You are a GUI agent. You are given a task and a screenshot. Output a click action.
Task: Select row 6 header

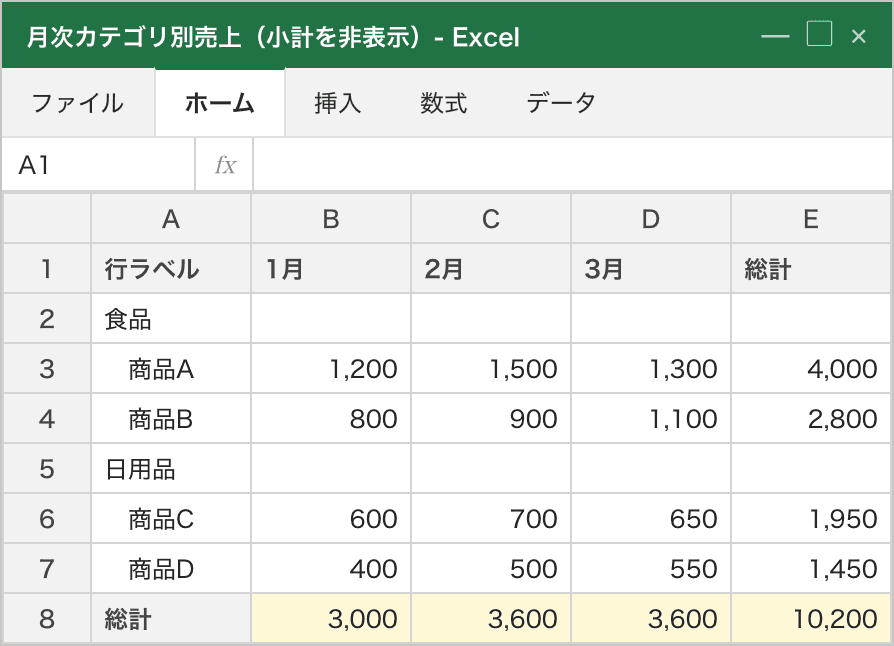click(47, 519)
